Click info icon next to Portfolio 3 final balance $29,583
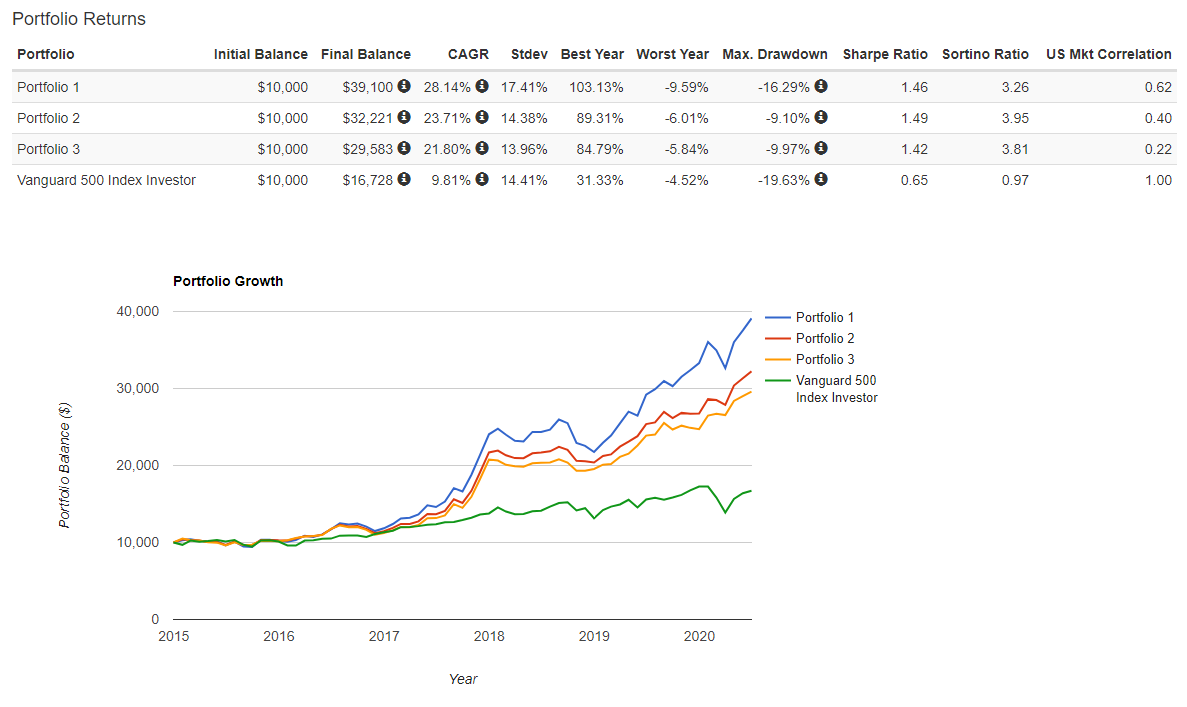The width and height of the screenshot is (1187, 707). tap(404, 149)
